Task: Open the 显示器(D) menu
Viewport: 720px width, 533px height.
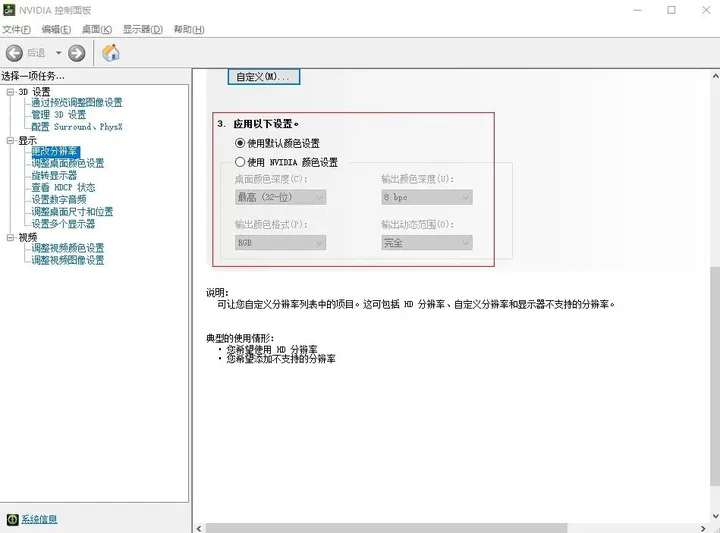Action: 143,29
